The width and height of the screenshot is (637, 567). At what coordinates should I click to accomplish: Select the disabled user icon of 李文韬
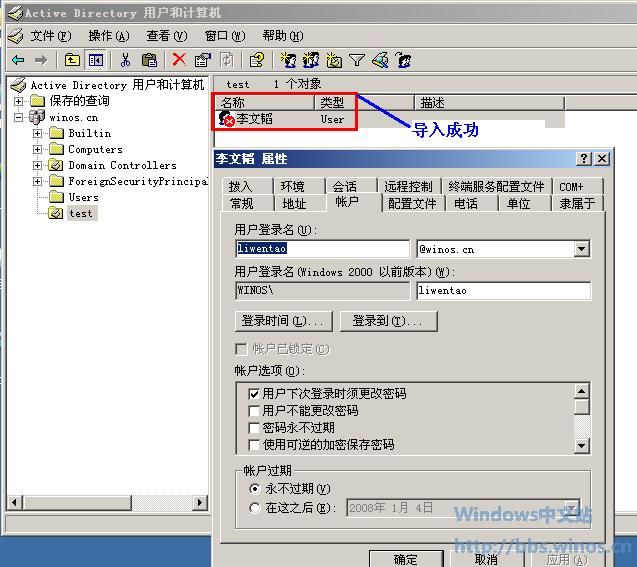tap(226, 119)
